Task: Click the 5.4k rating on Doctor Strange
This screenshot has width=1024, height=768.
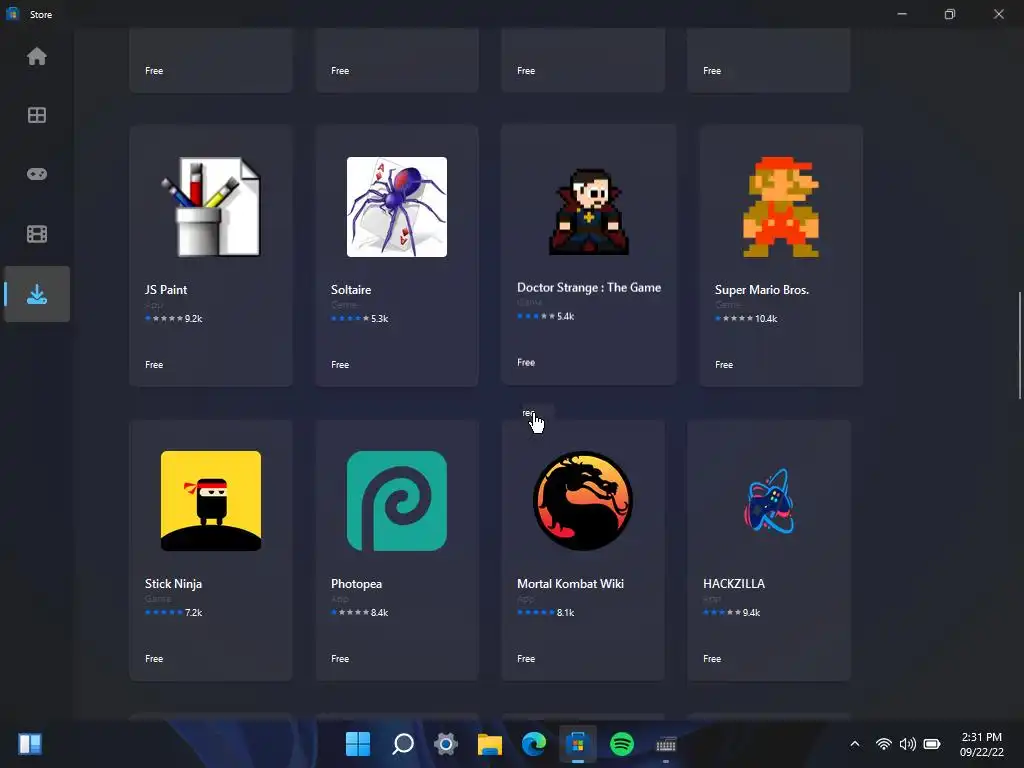Action: [x=566, y=316]
